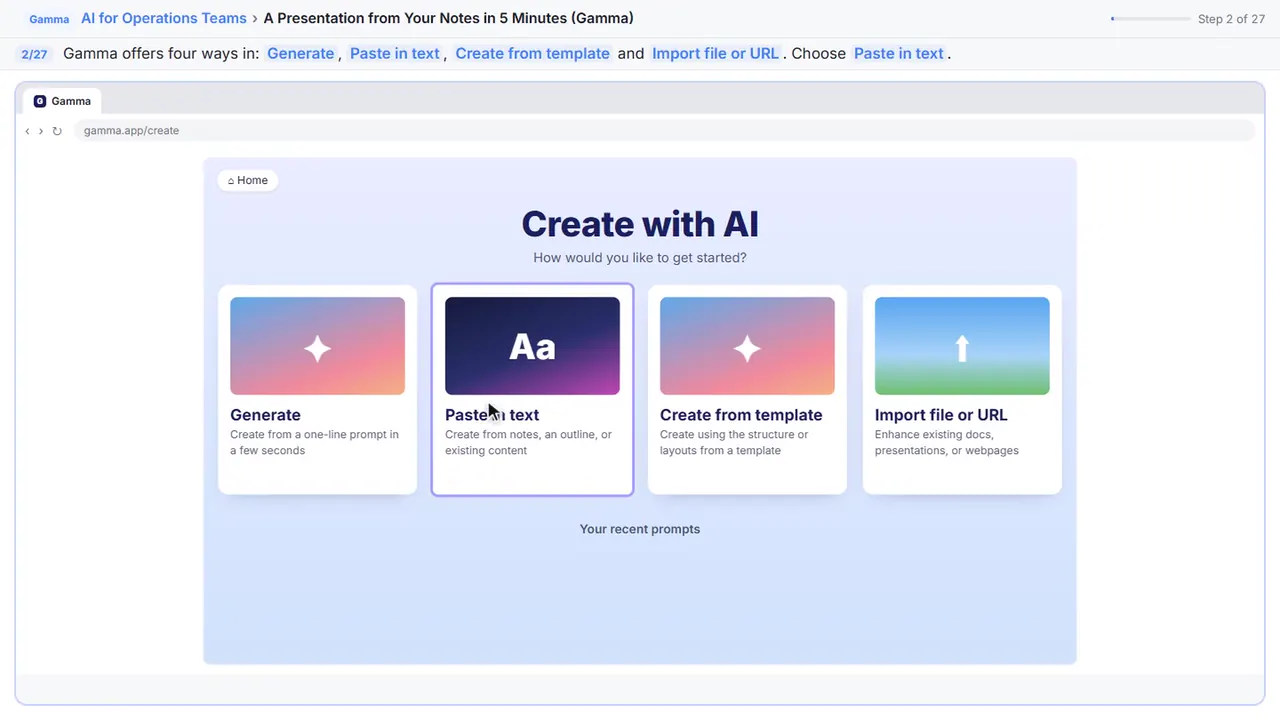Viewport: 1280px width, 720px height.
Task: Click the browser forward arrow
Action: tap(41, 131)
